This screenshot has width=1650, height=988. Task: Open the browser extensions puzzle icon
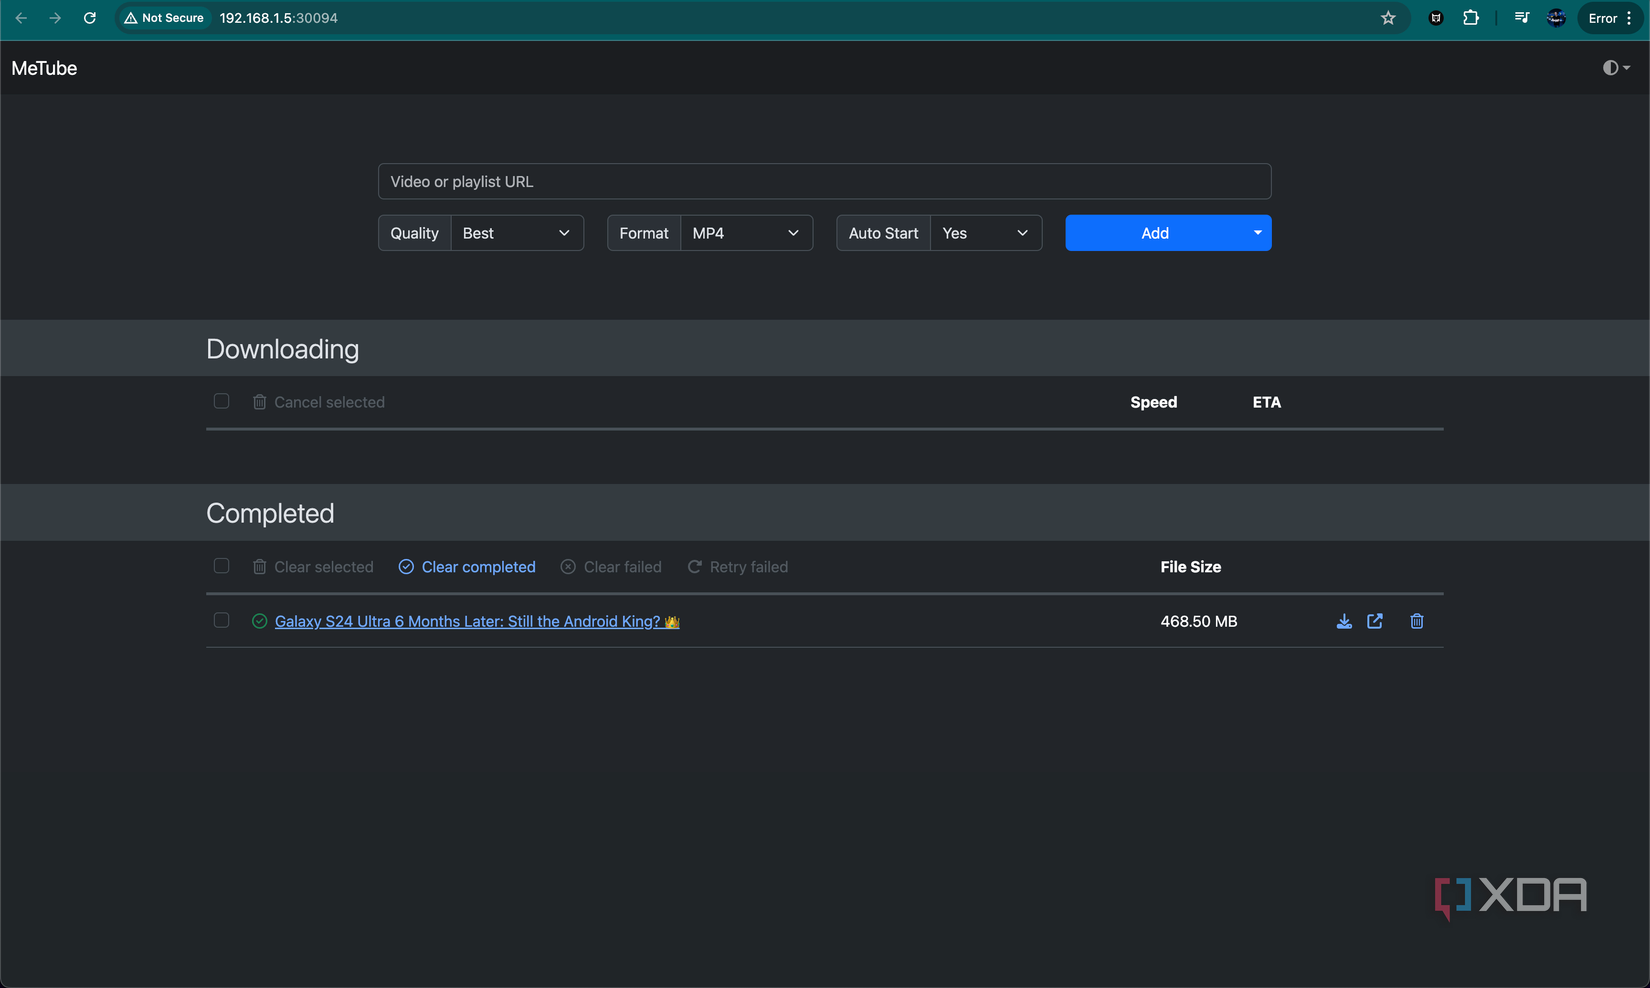pos(1470,17)
